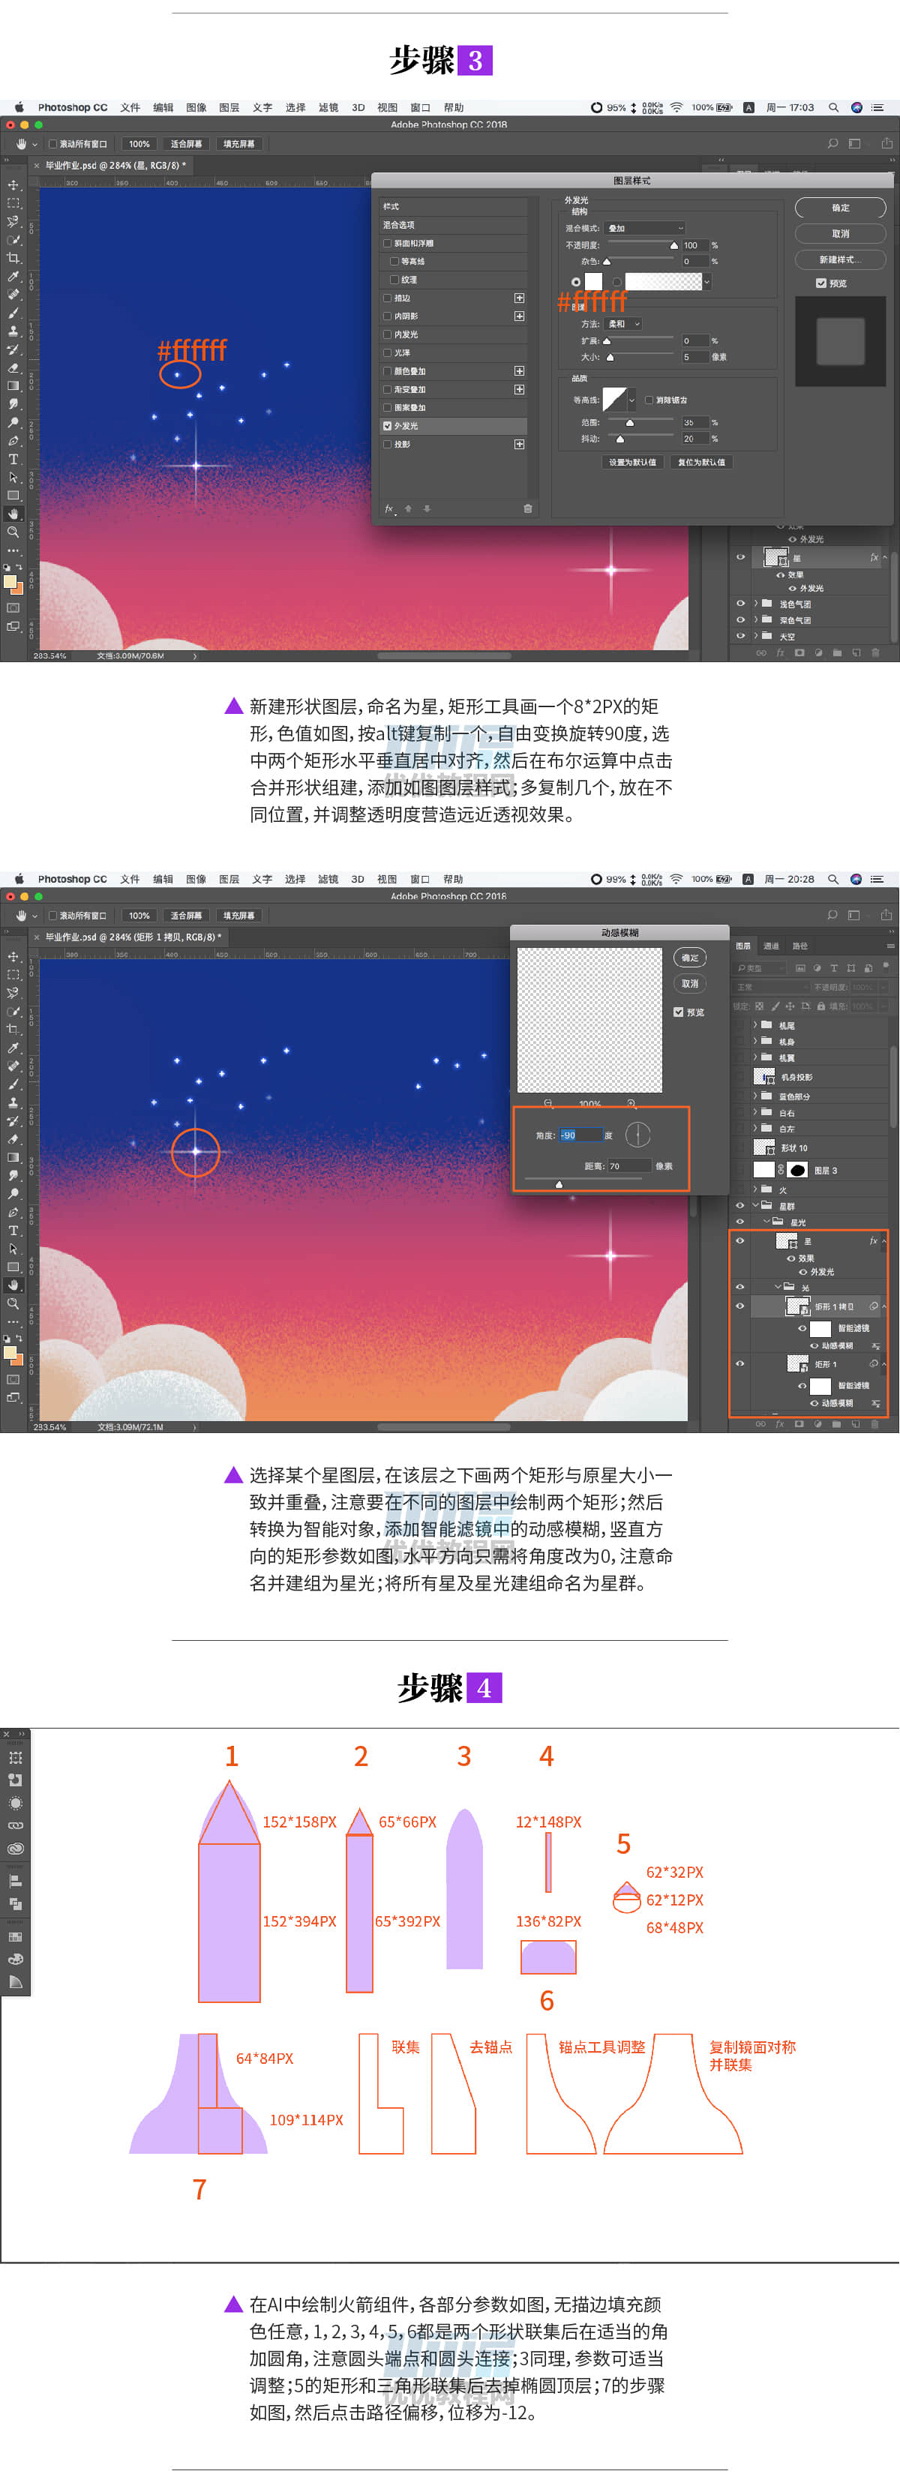Zoom in the Motion Blur preview

click(x=631, y=1103)
